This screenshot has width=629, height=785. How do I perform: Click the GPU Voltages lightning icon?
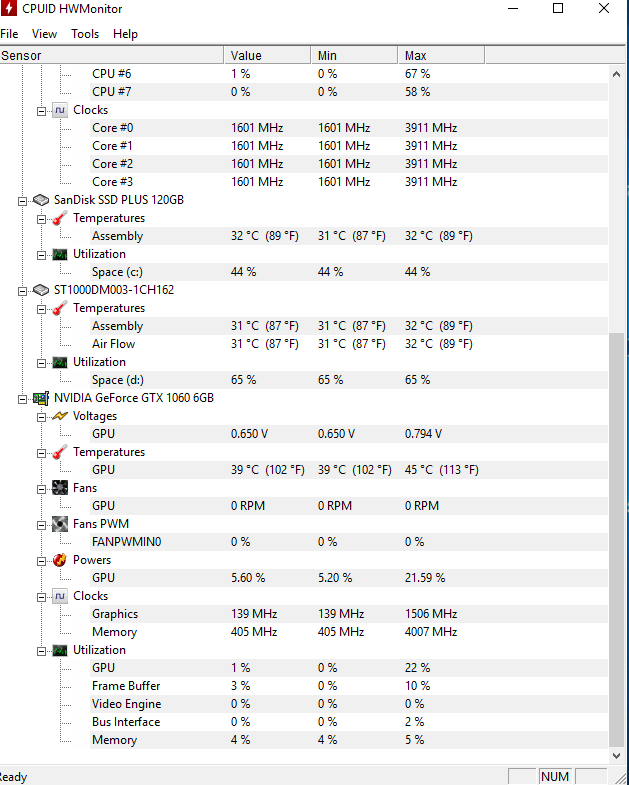click(60, 416)
